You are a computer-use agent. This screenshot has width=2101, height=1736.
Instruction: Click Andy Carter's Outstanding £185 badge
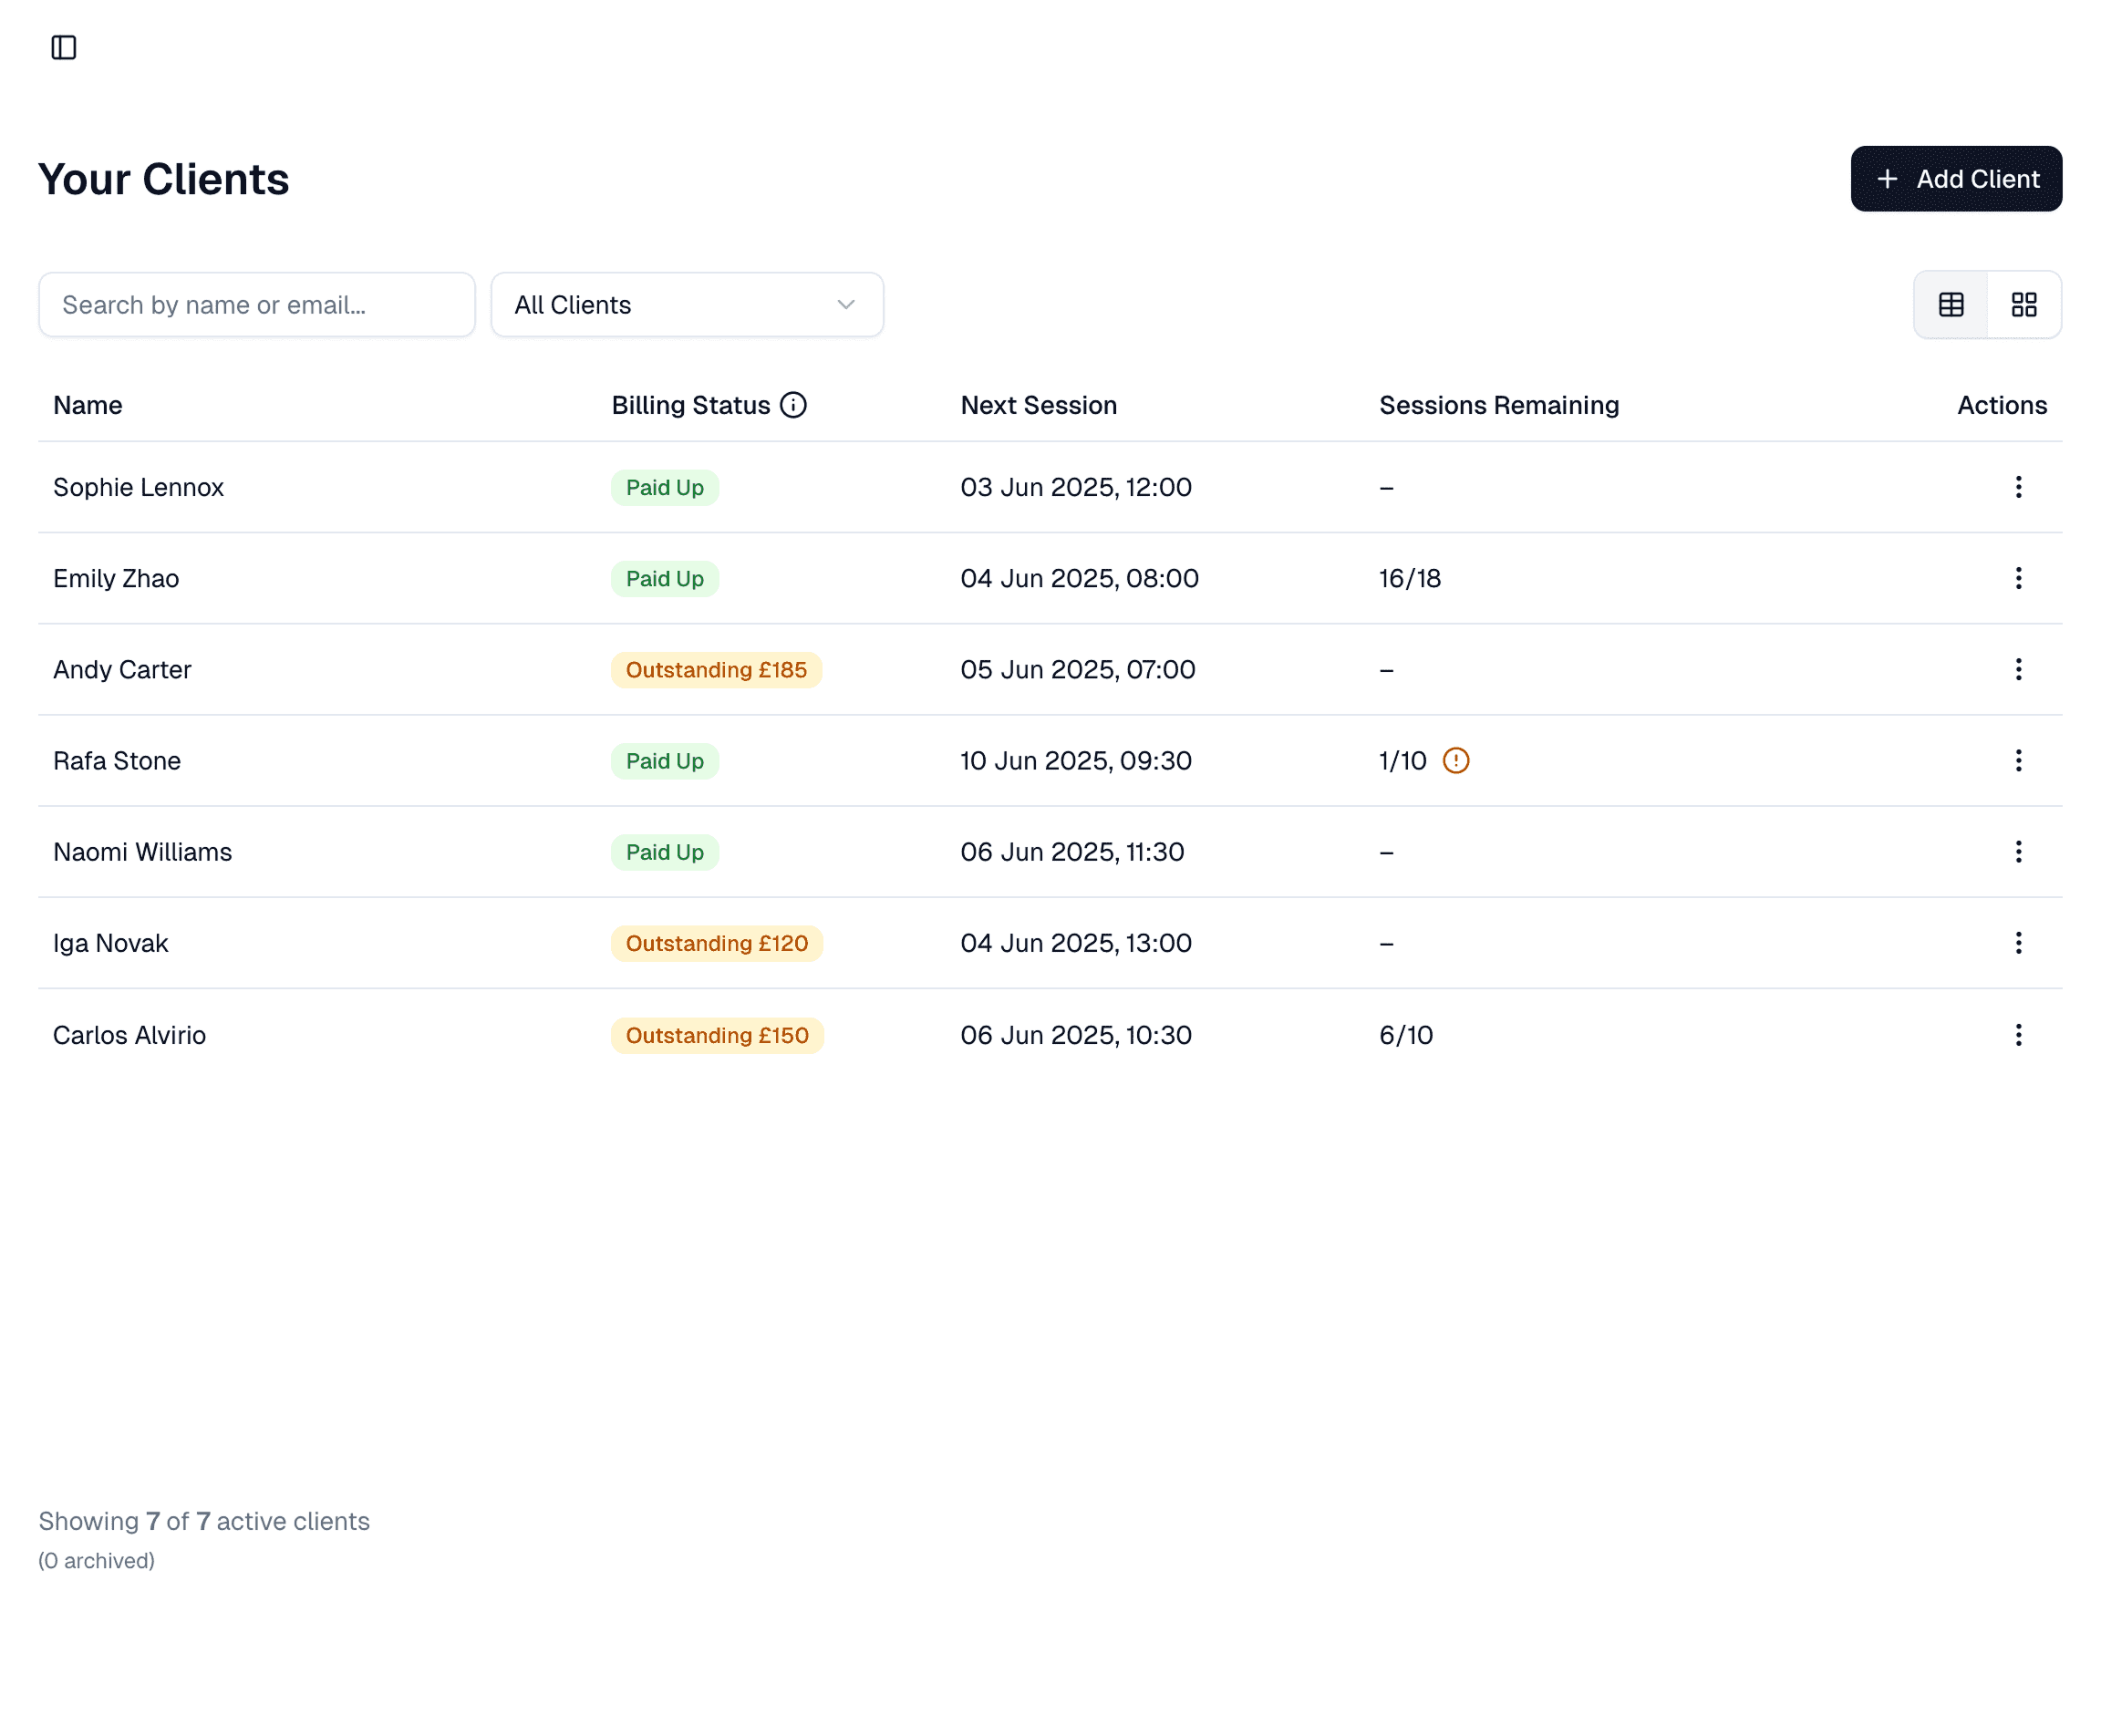716,670
